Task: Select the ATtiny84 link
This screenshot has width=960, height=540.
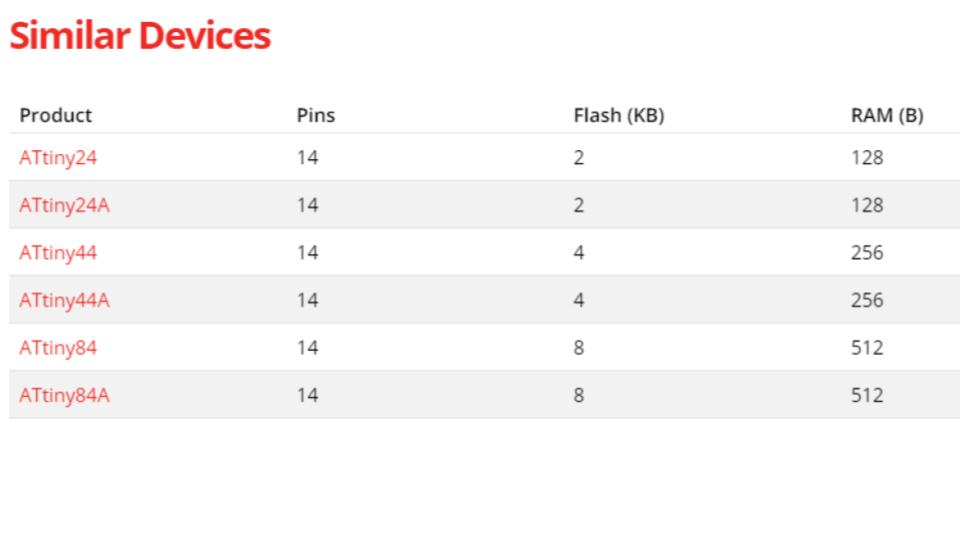Action: pos(58,348)
